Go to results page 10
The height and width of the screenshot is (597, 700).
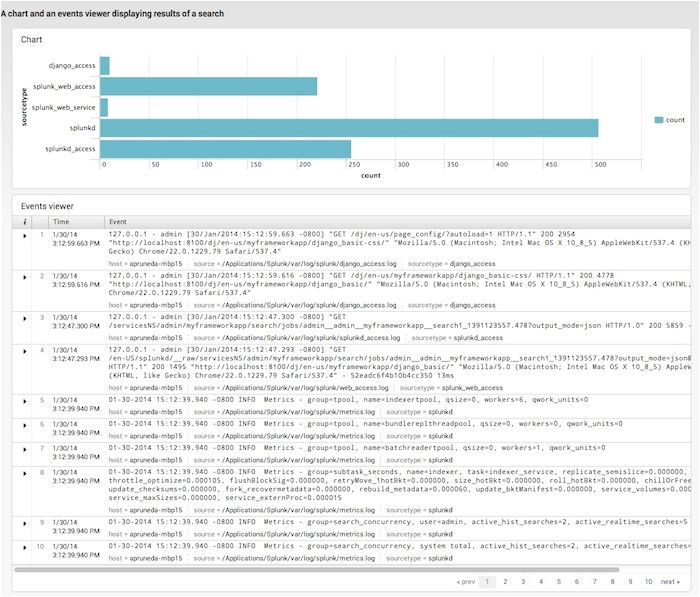click(x=648, y=582)
